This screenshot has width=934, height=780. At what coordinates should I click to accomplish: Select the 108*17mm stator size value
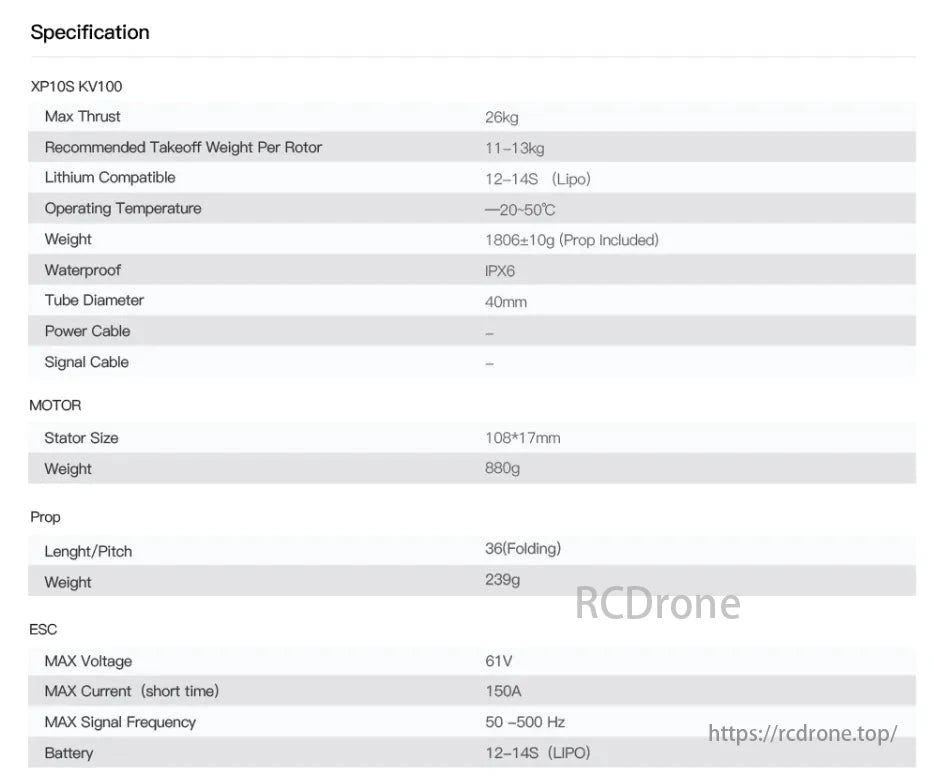[x=522, y=438]
